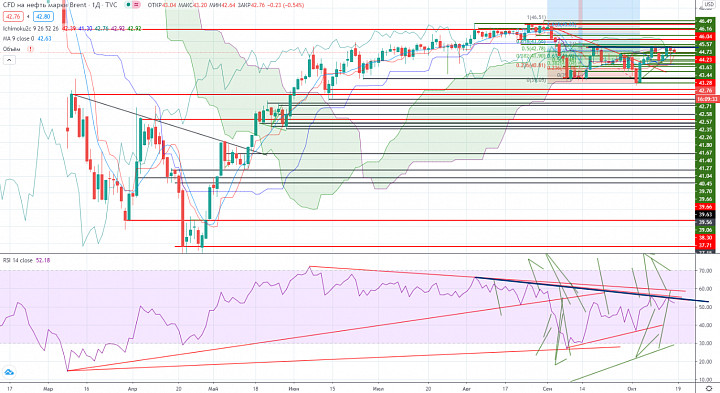This screenshot has width=720, height=393.
Task: Click the CFD Brent symbol title
Action: pyautogui.click(x=60, y=5)
